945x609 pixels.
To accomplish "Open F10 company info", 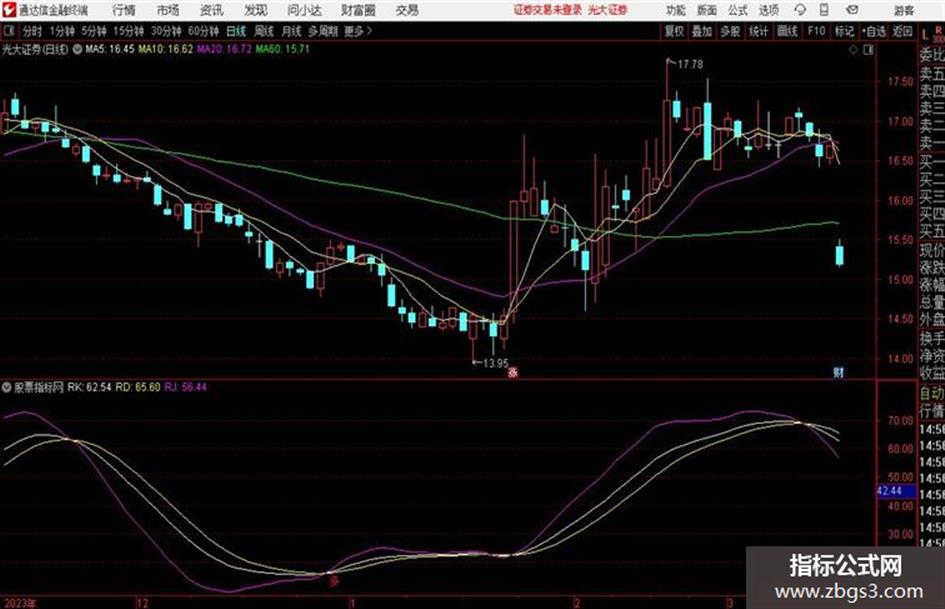I will 816,31.
